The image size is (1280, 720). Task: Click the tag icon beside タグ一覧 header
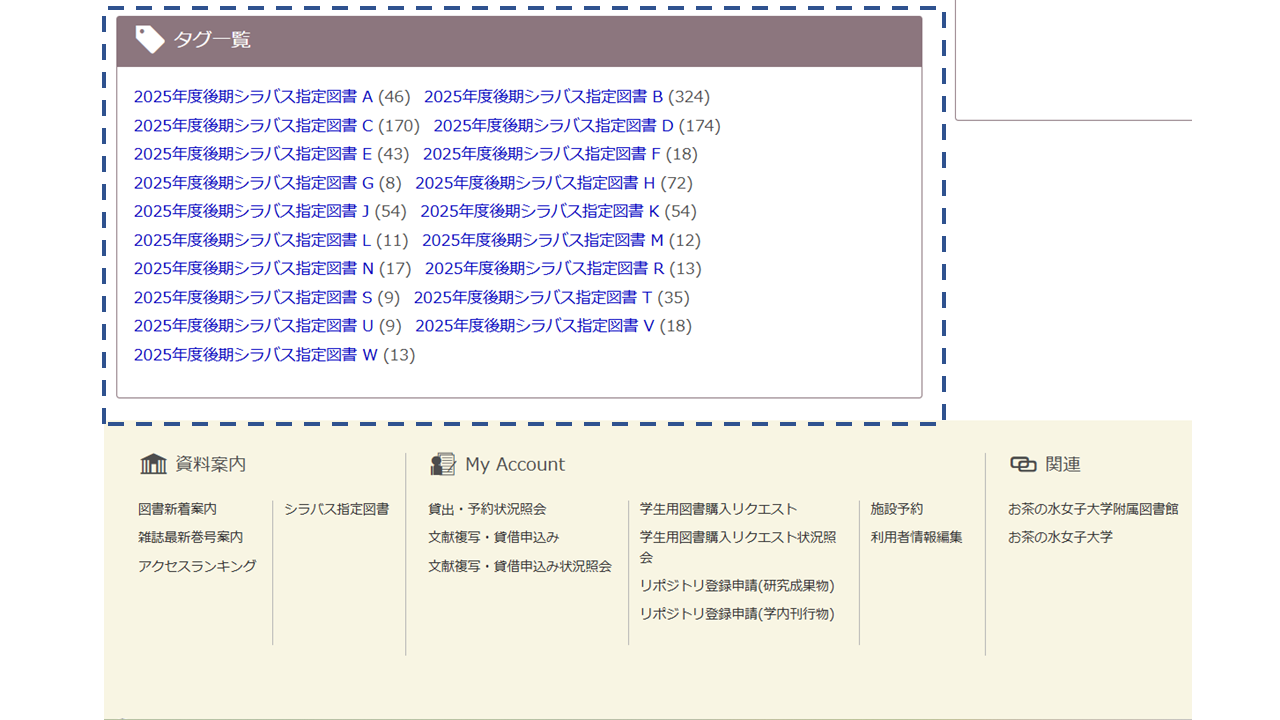pos(150,40)
